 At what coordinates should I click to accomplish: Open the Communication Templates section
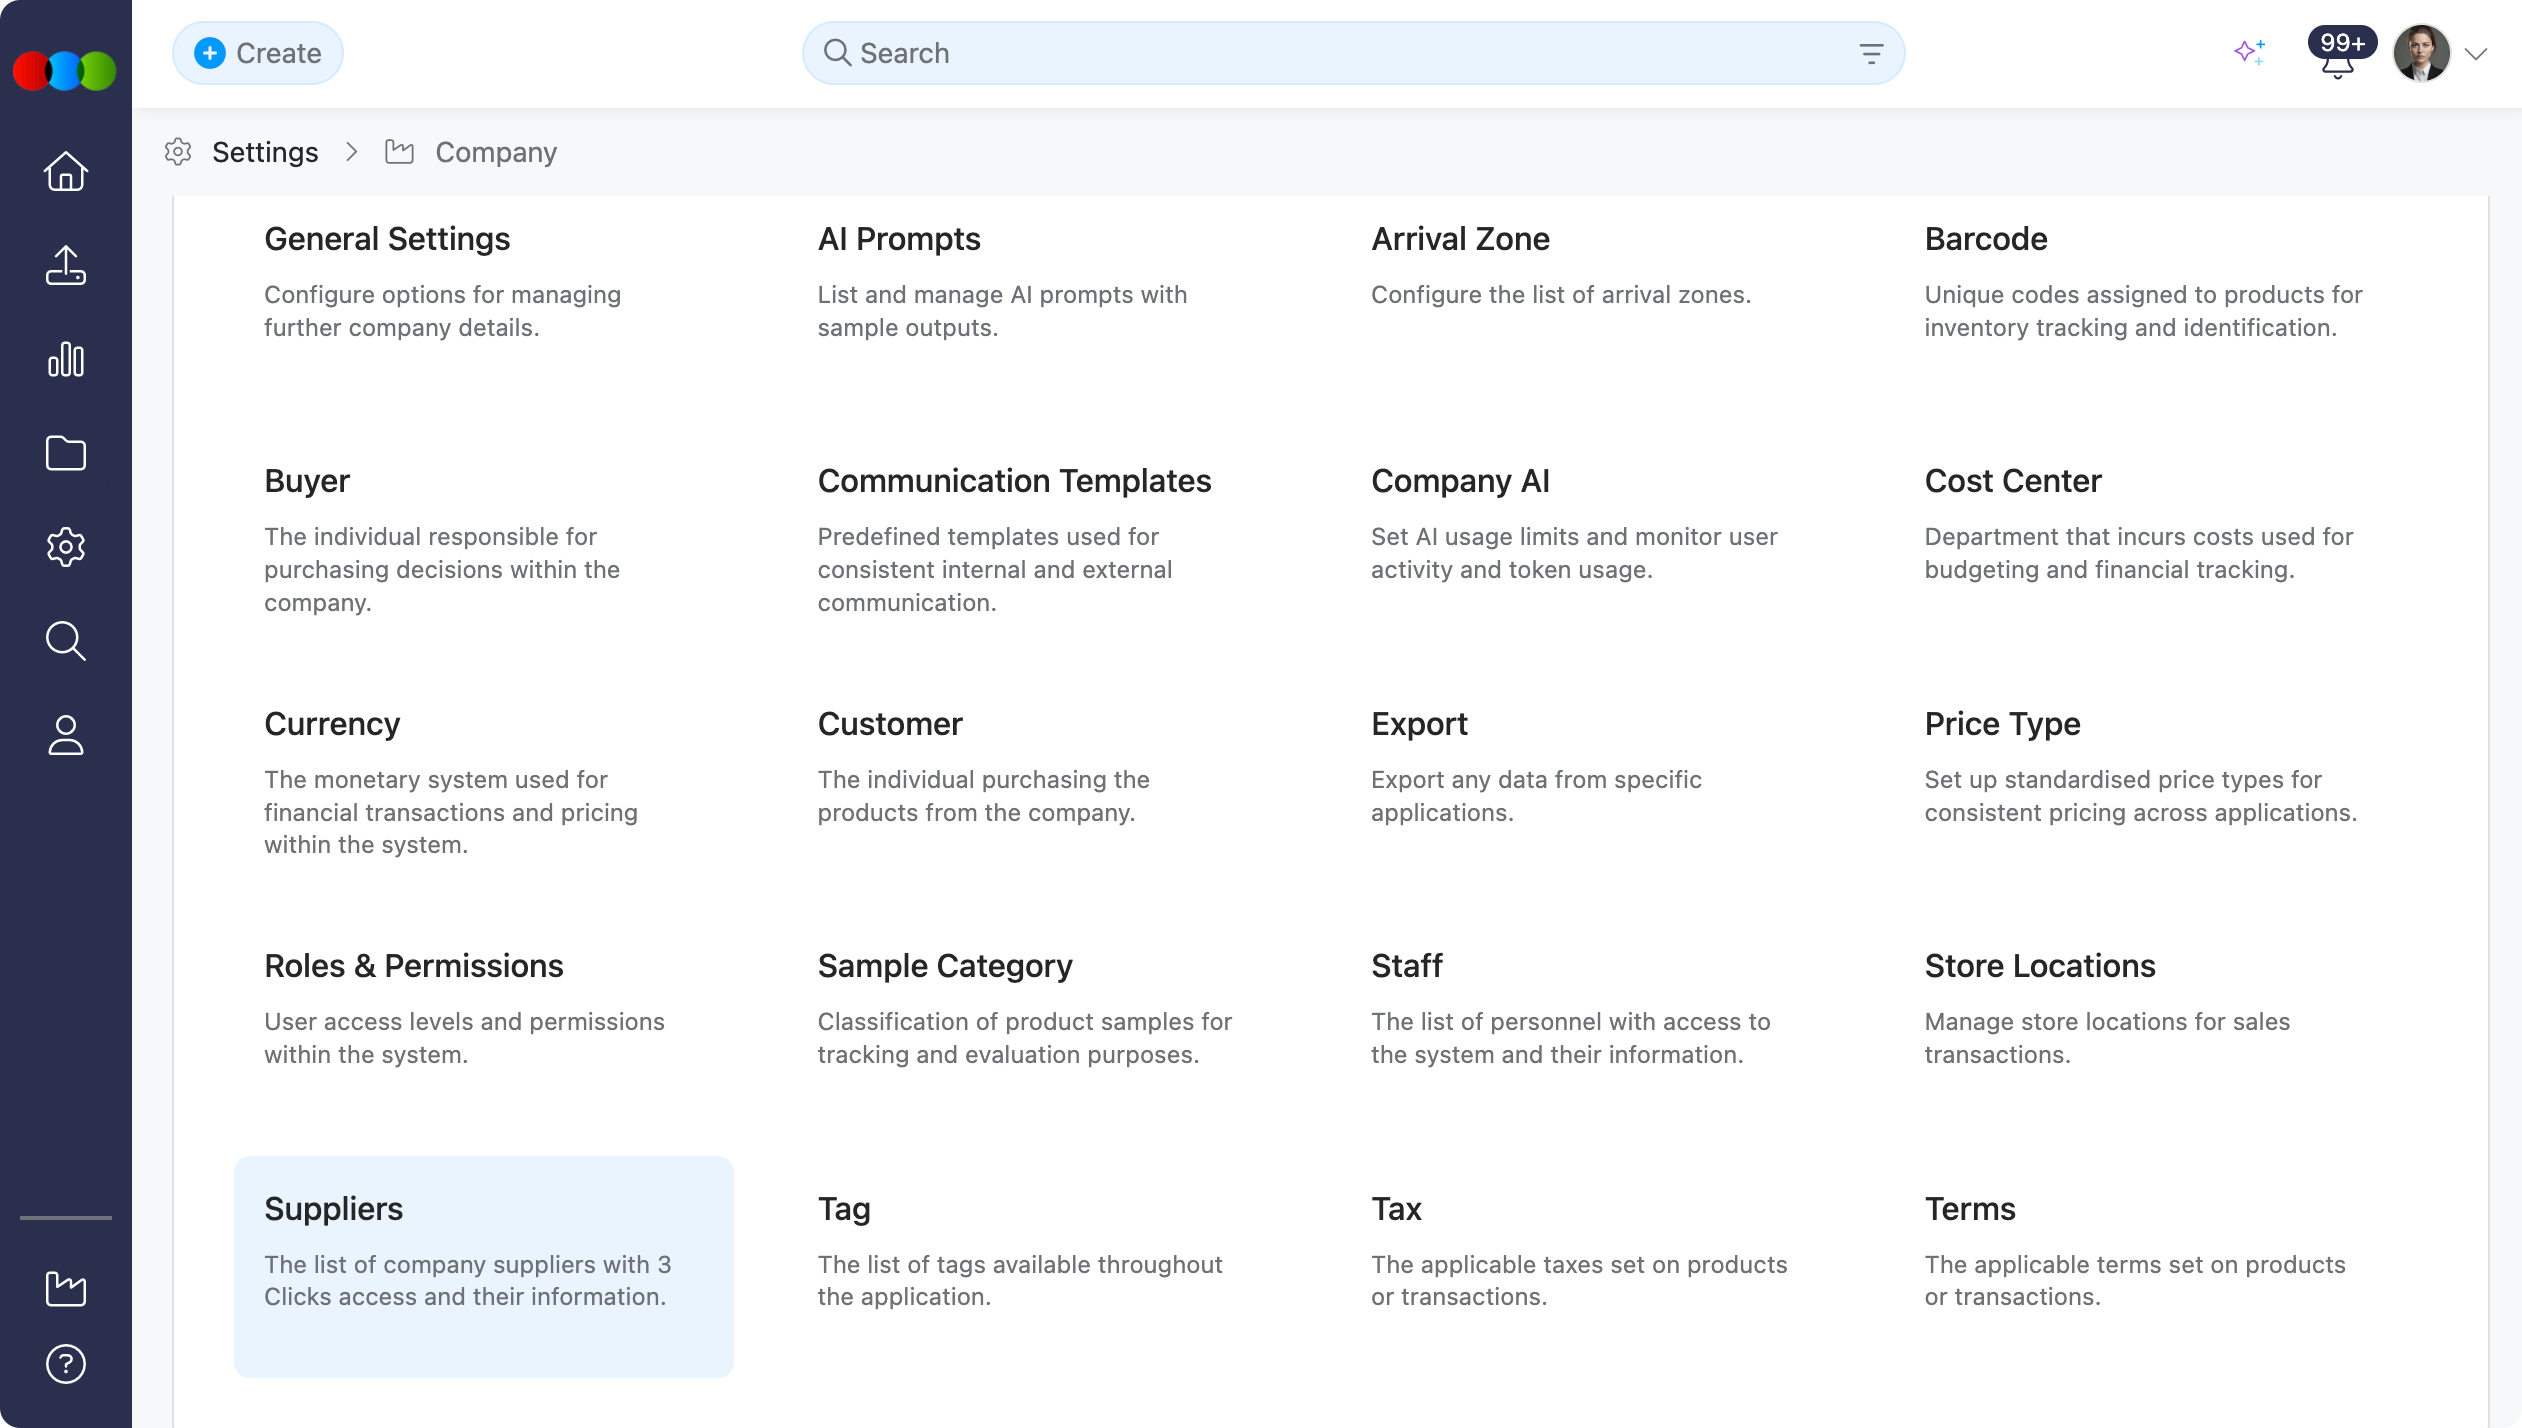click(x=1014, y=481)
